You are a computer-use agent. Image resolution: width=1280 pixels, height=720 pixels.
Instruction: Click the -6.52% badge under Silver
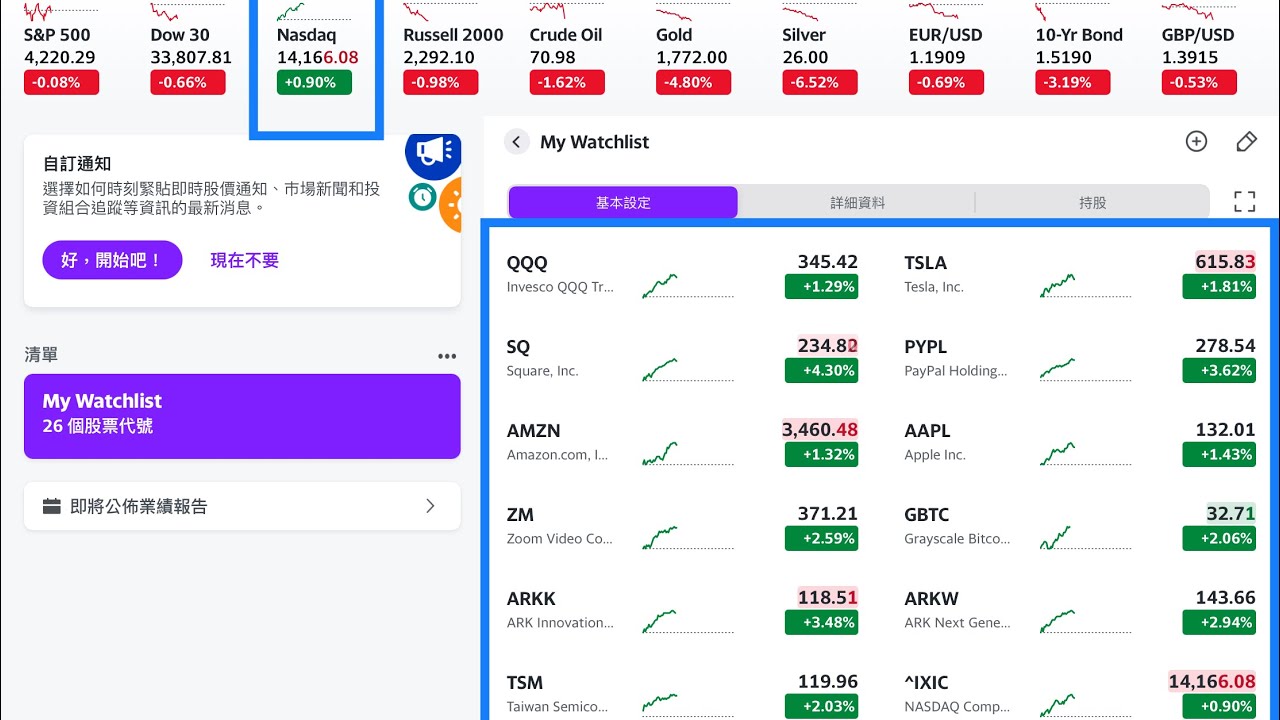tap(820, 82)
